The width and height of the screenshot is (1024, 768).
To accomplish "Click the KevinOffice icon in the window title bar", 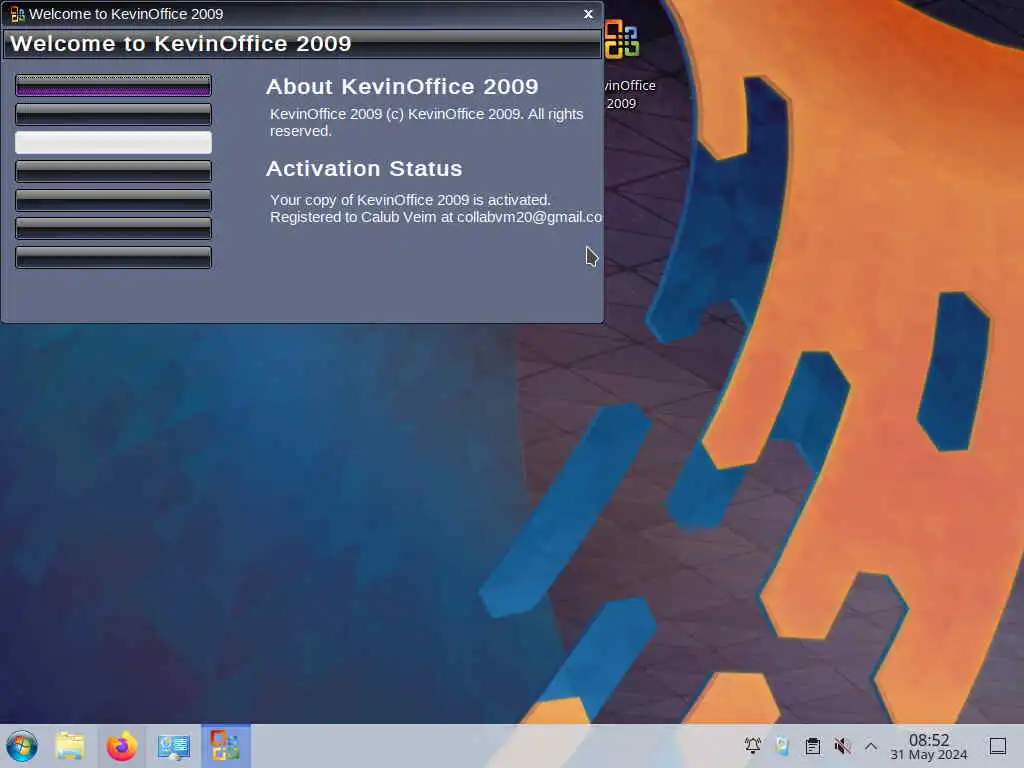I will coord(17,14).
